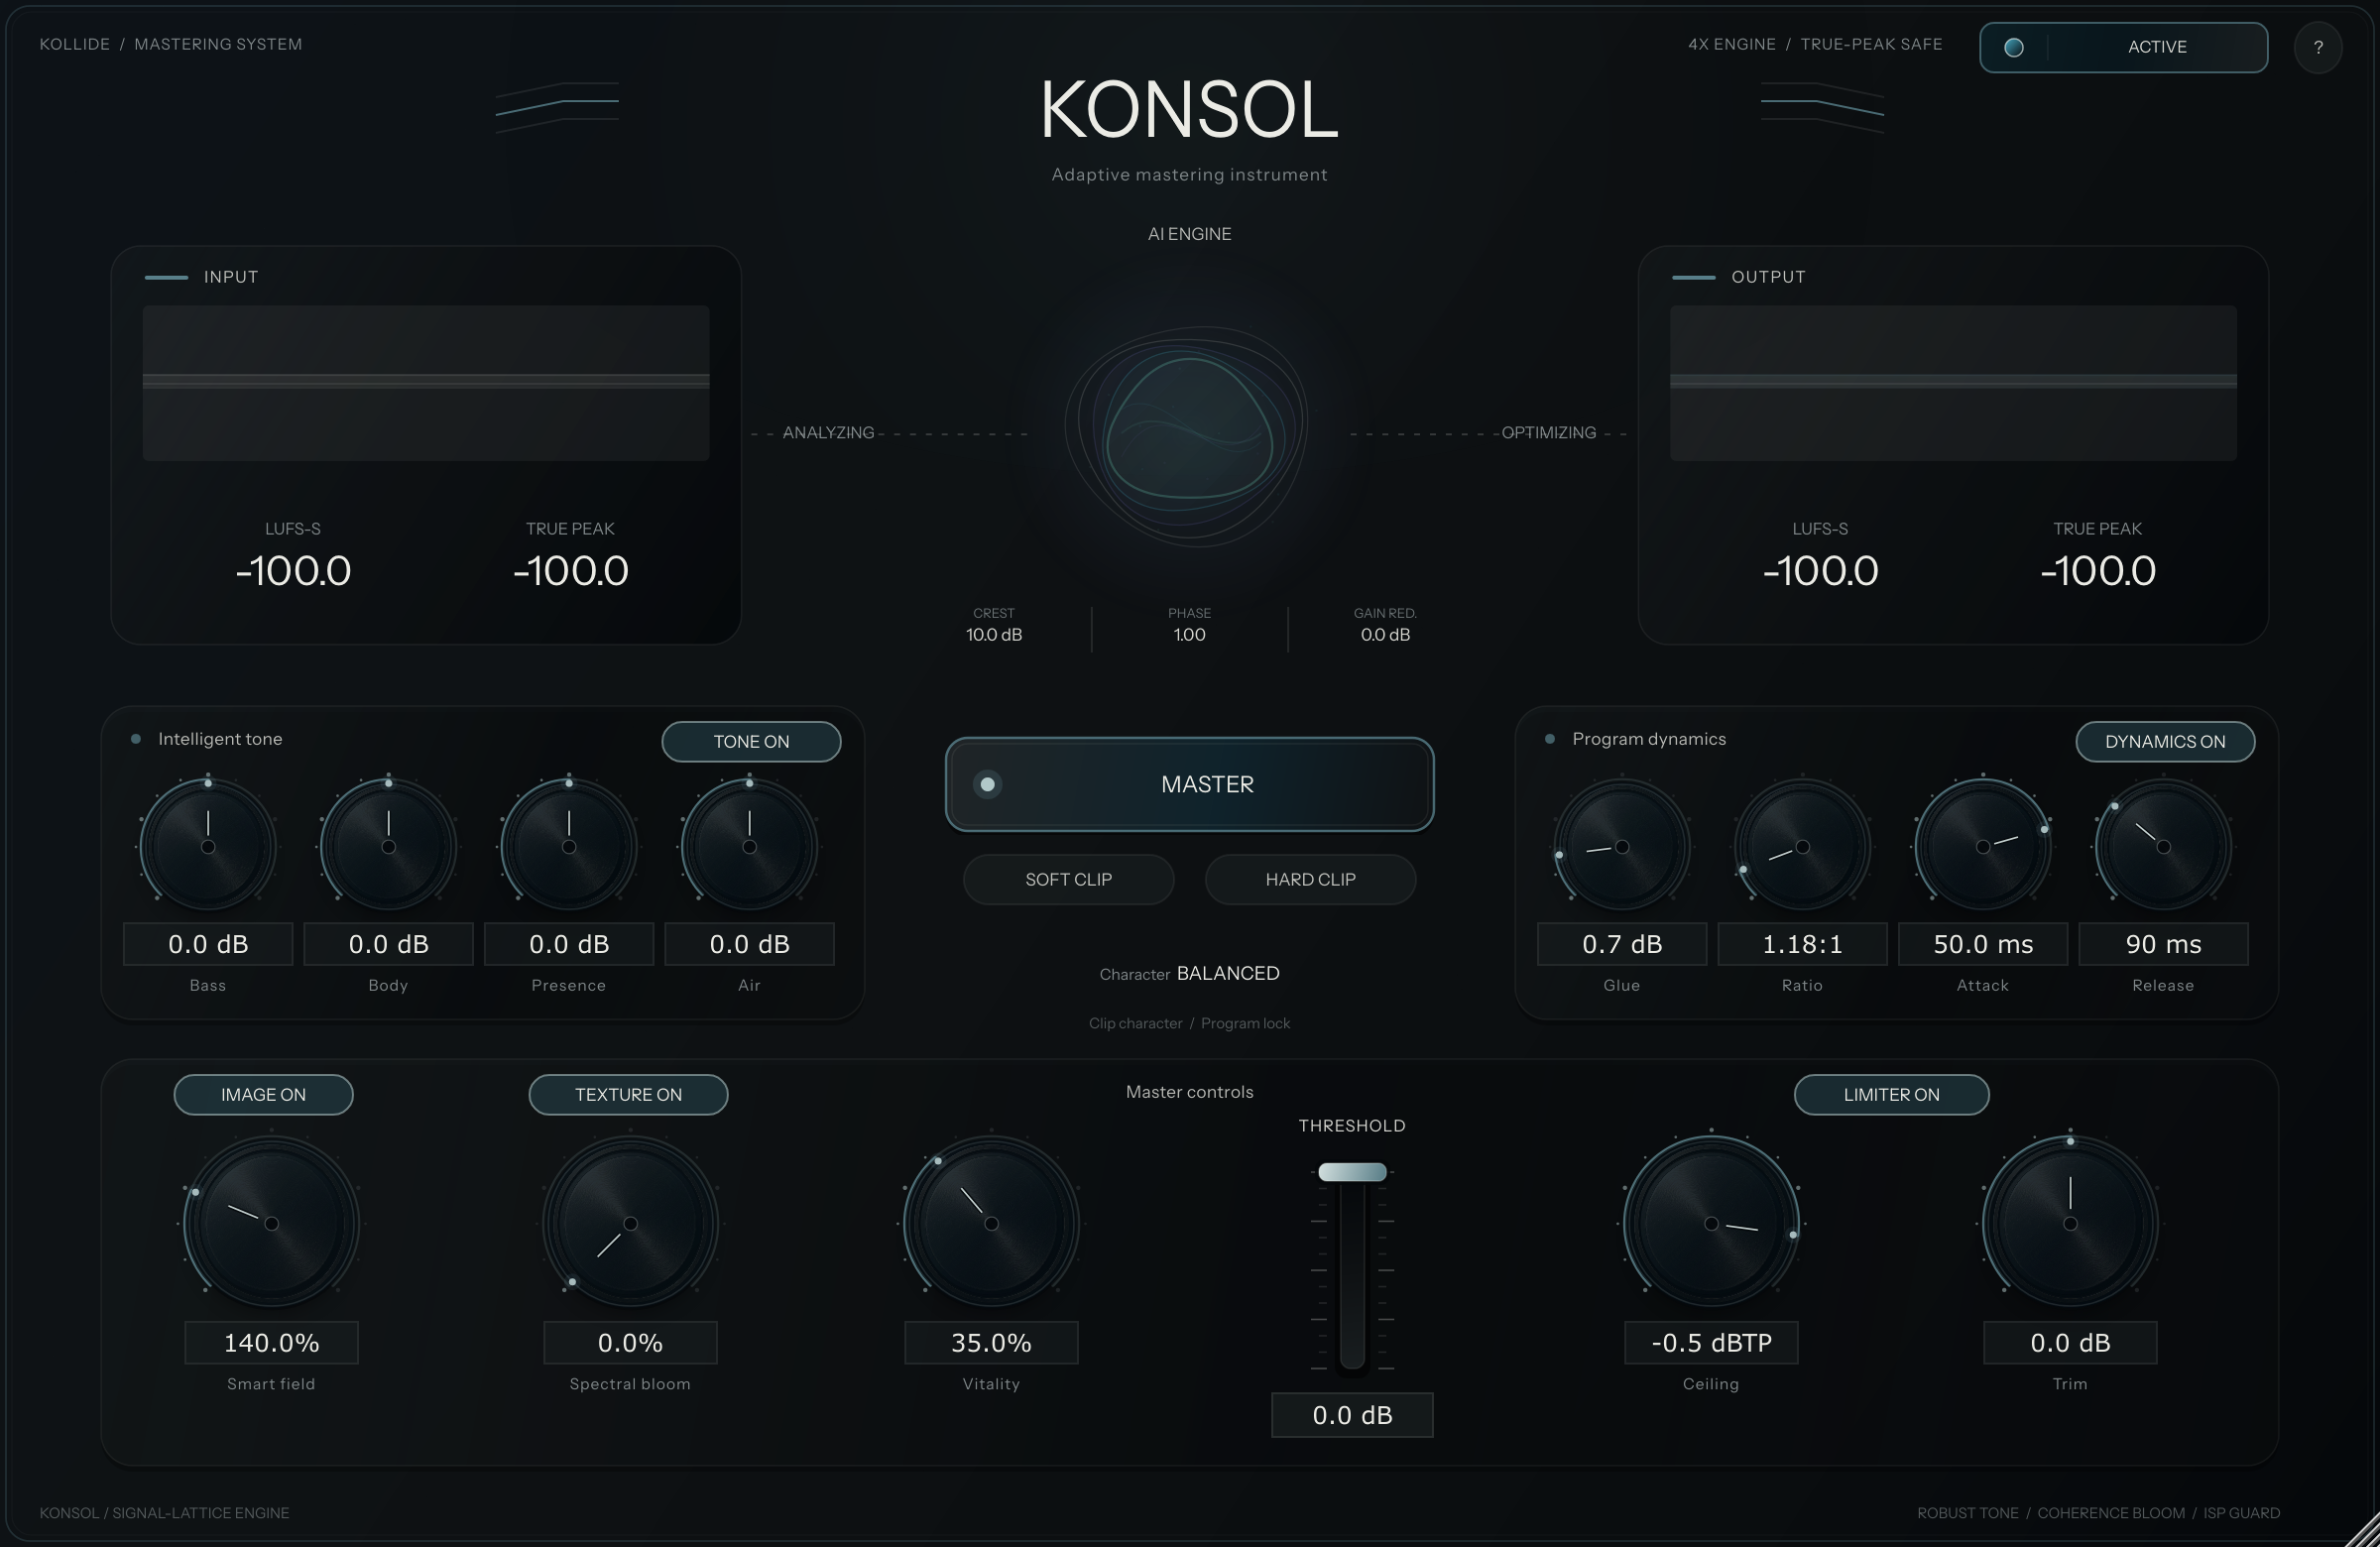Image resolution: width=2380 pixels, height=1547 pixels.
Task: Click the '4X ENGINE / TRUE-PEAK SAFE' label
Action: (x=1815, y=44)
